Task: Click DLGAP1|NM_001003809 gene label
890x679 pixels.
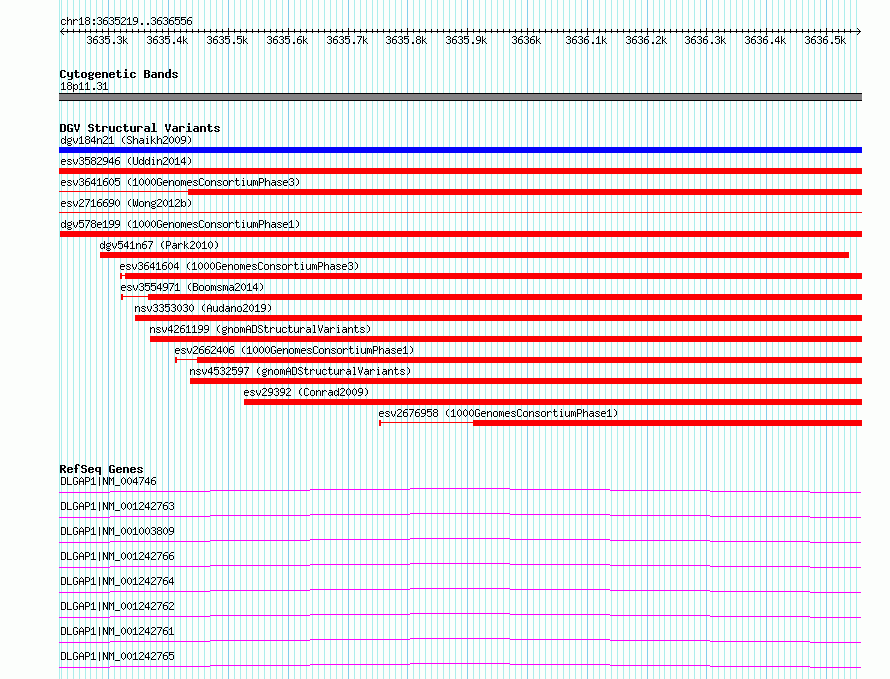Action: coord(117,531)
